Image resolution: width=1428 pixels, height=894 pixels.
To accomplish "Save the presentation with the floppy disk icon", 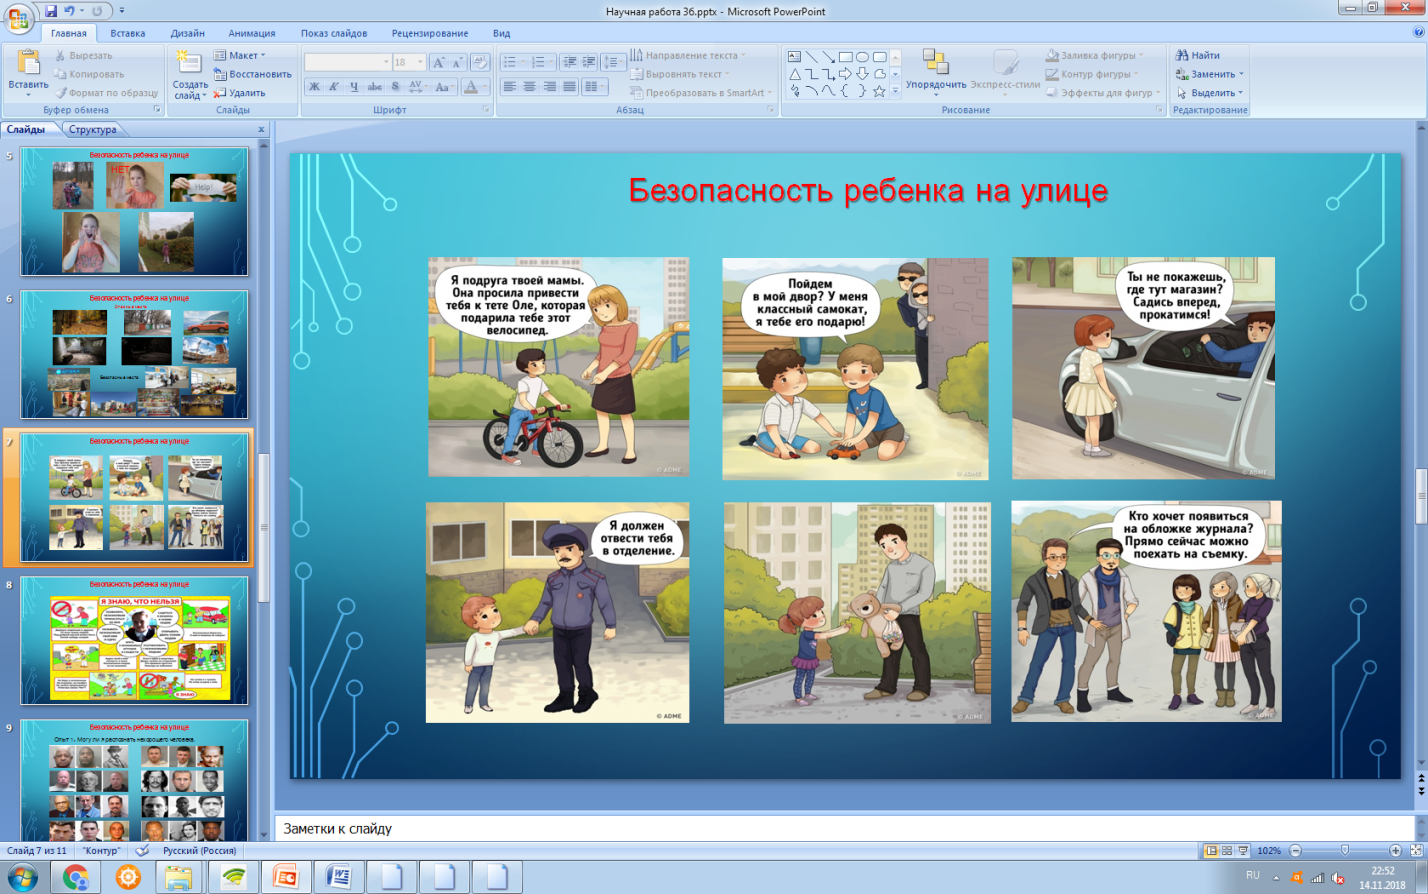I will [51, 11].
